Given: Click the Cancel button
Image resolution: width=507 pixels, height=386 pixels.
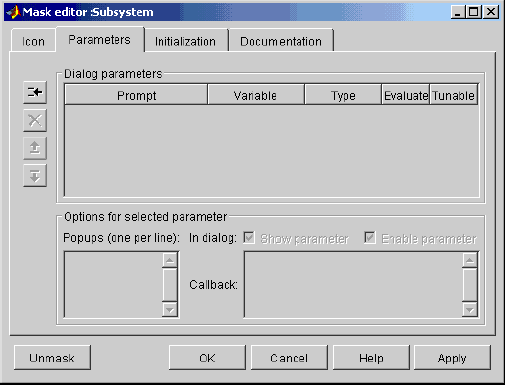Looking at the screenshot, I should (x=289, y=358).
